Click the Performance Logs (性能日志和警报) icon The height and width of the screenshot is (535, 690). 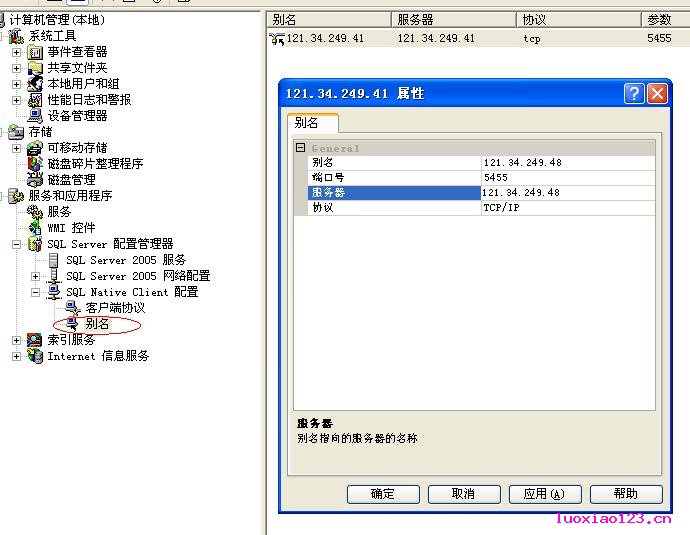click(x=35, y=100)
